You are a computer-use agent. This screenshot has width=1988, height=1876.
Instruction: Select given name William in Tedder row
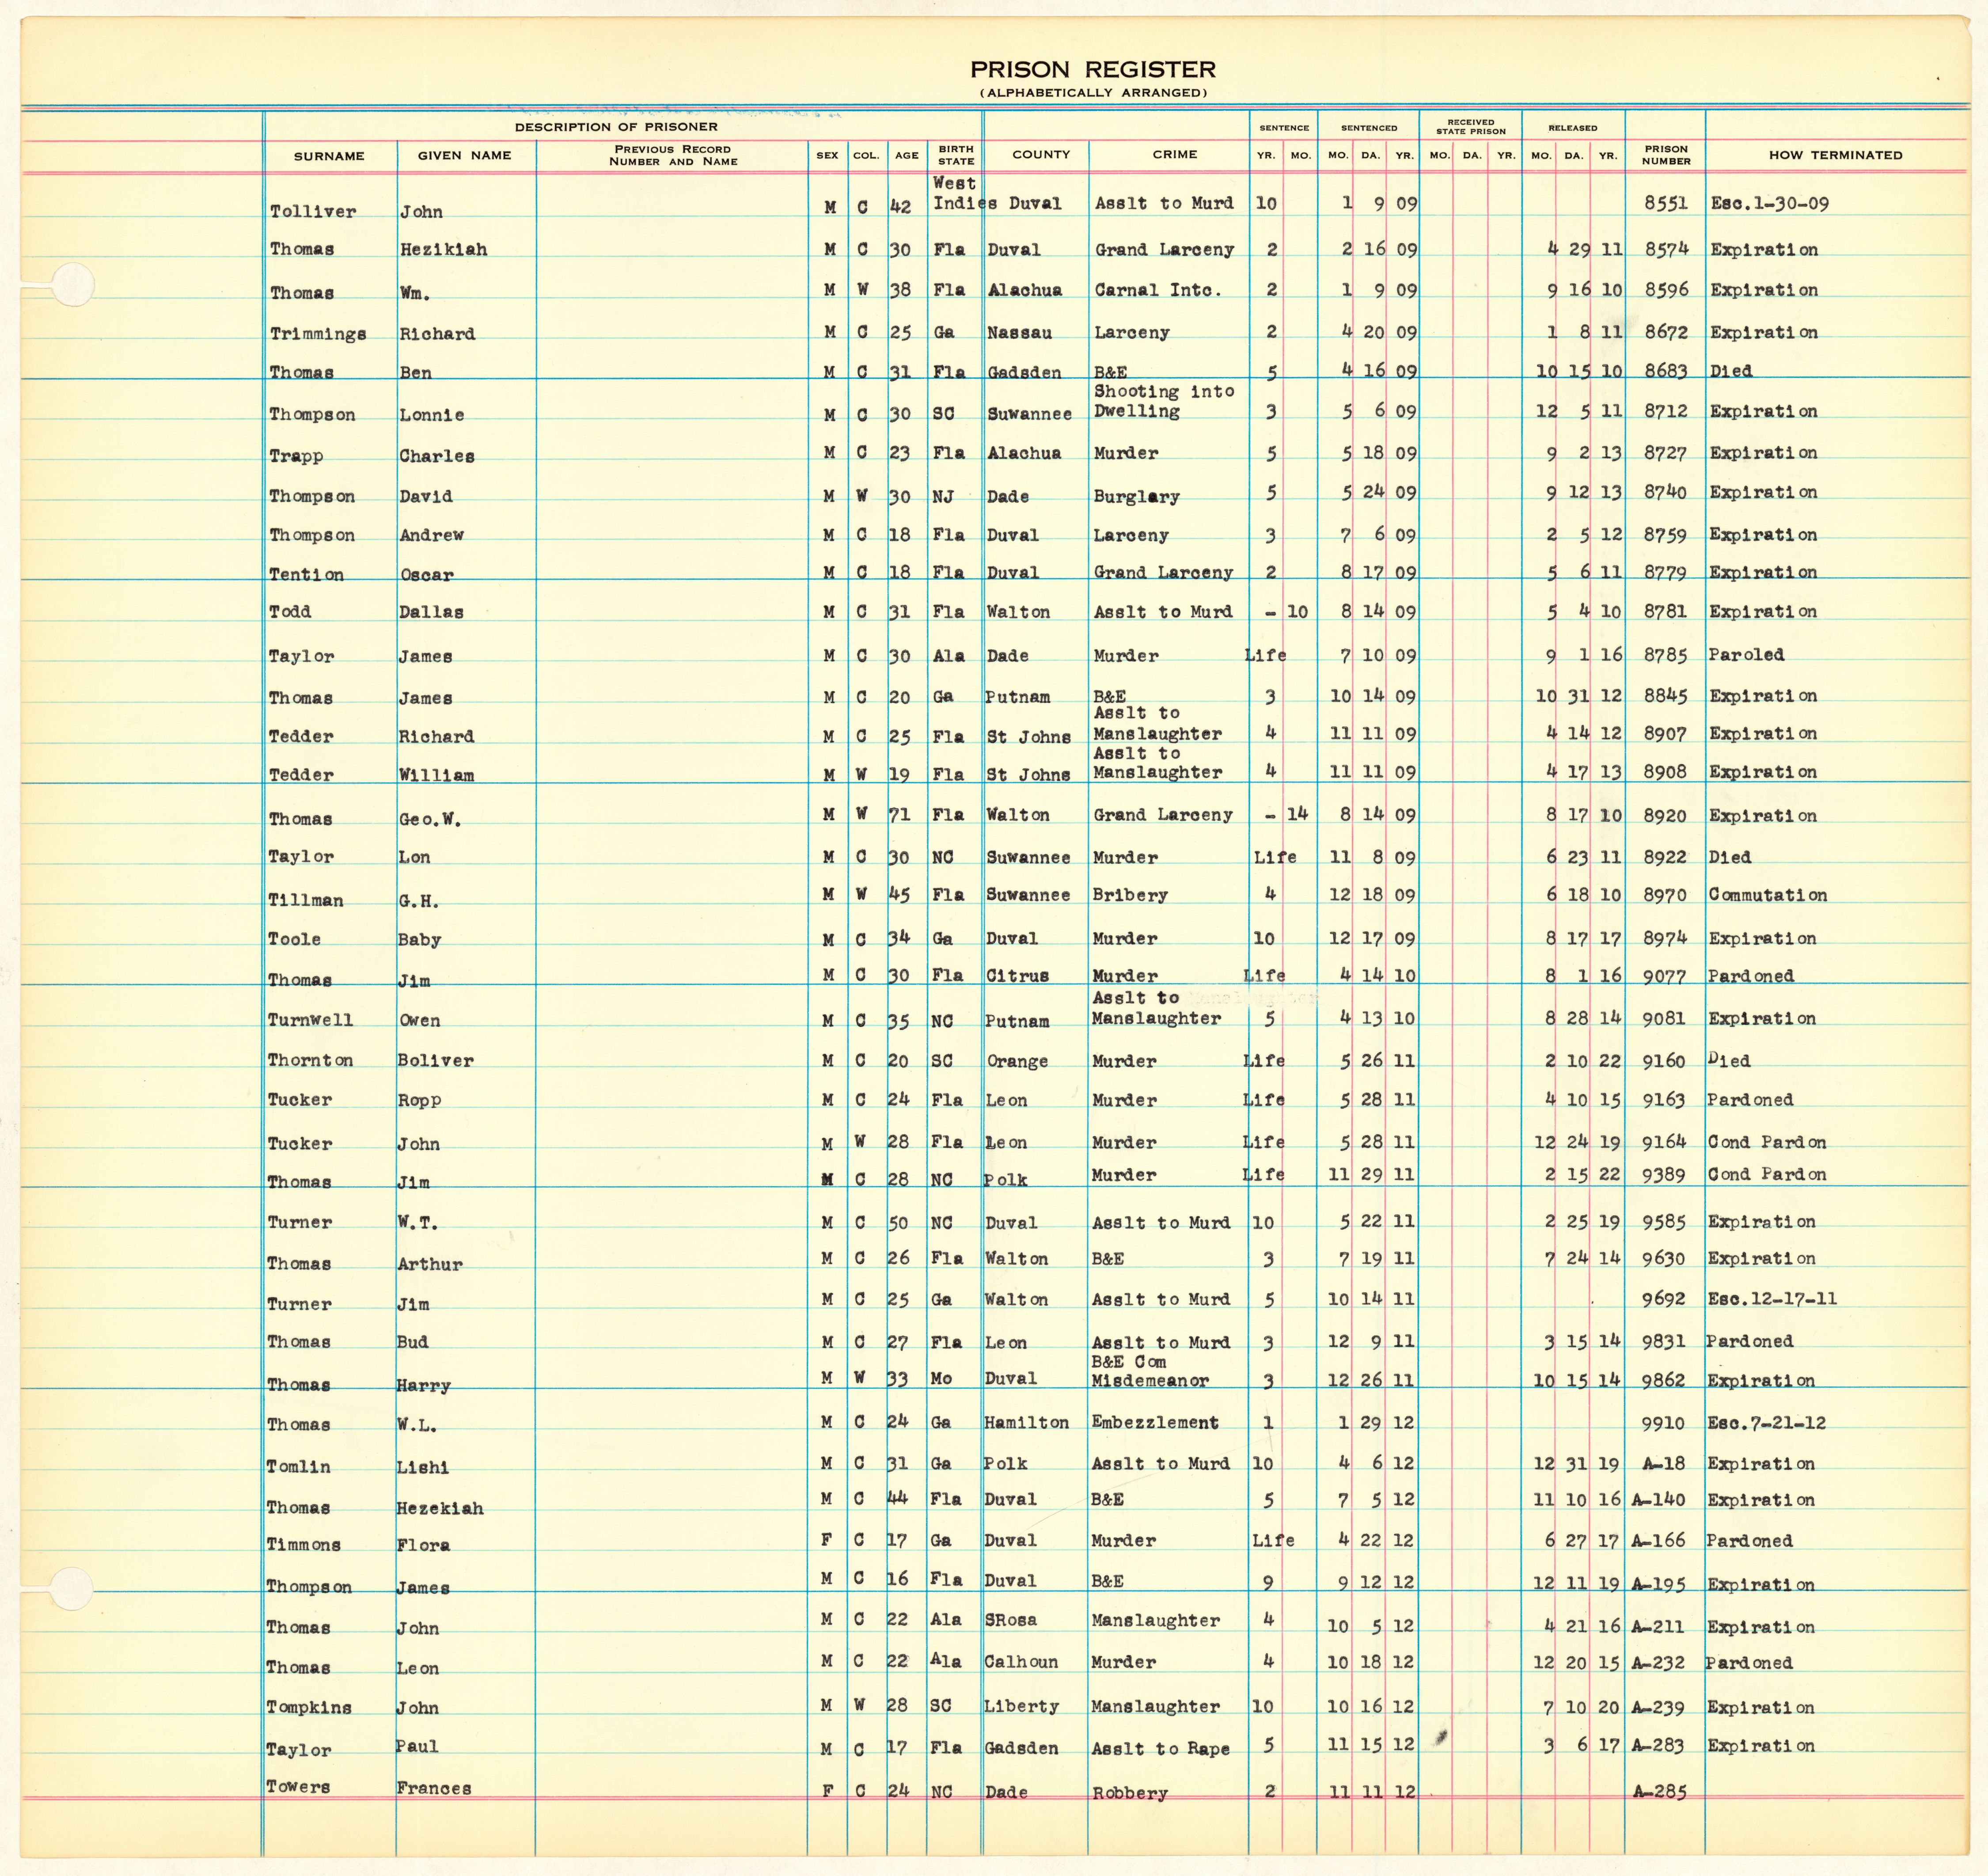click(x=436, y=776)
